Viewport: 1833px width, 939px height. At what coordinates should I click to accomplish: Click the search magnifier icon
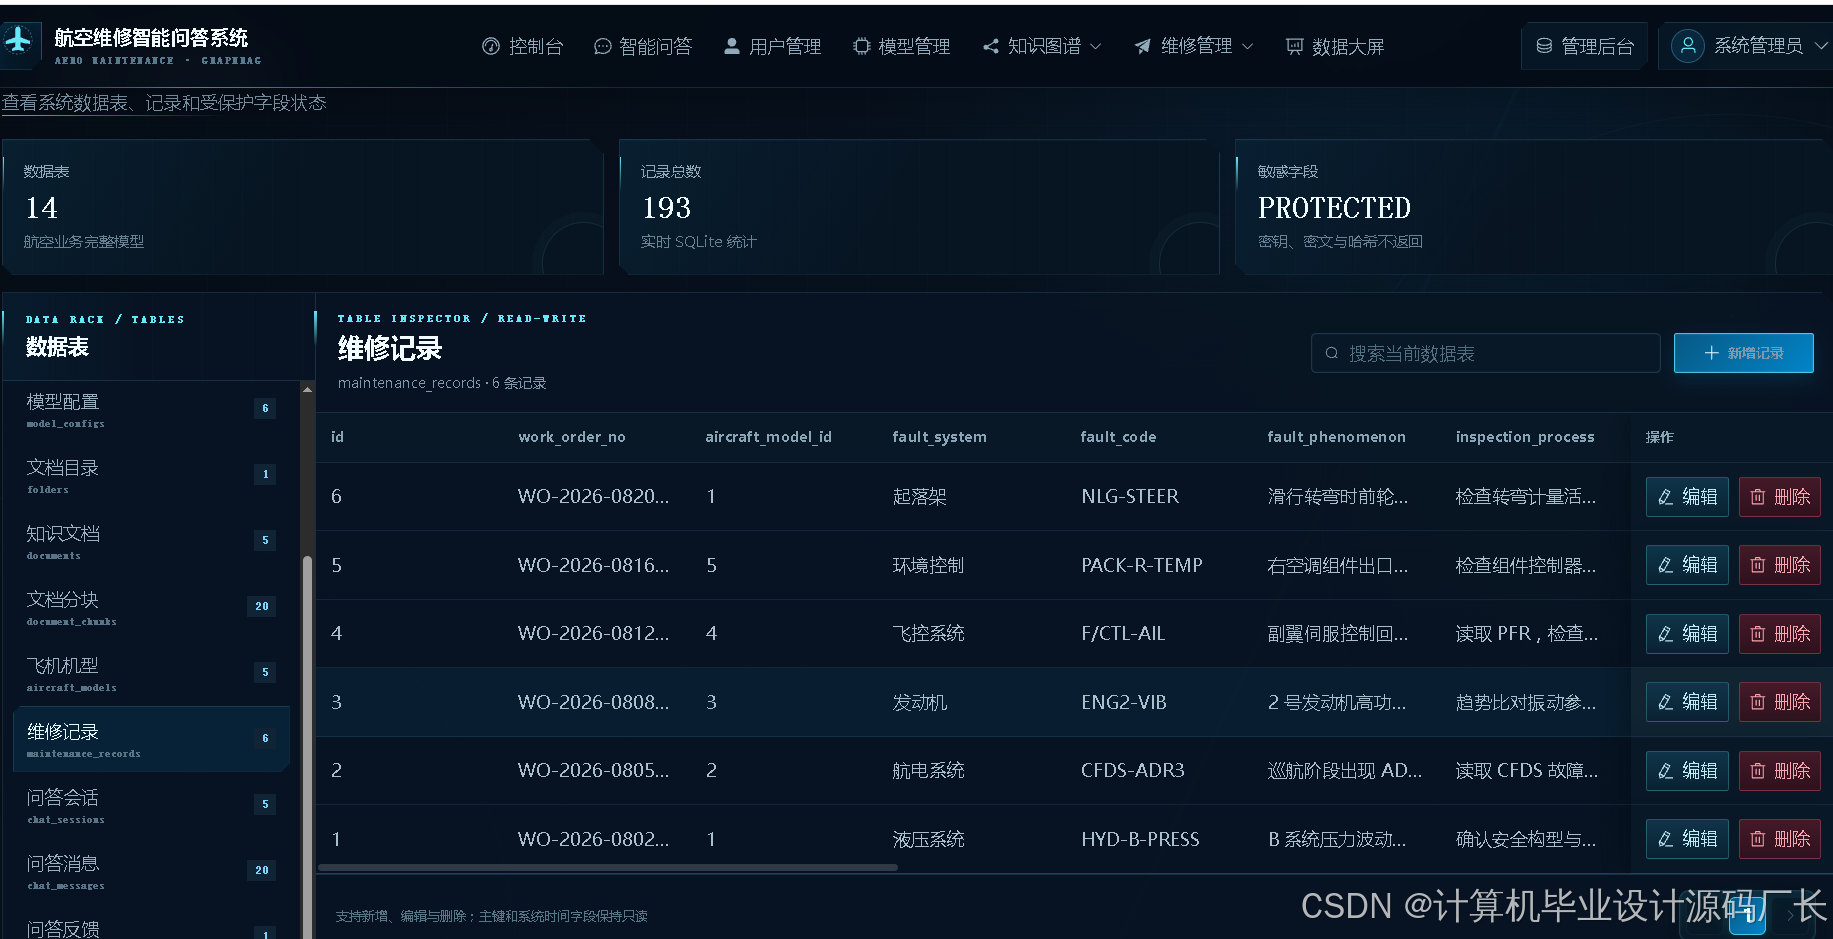pyautogui.click(x=1332, y=353)
